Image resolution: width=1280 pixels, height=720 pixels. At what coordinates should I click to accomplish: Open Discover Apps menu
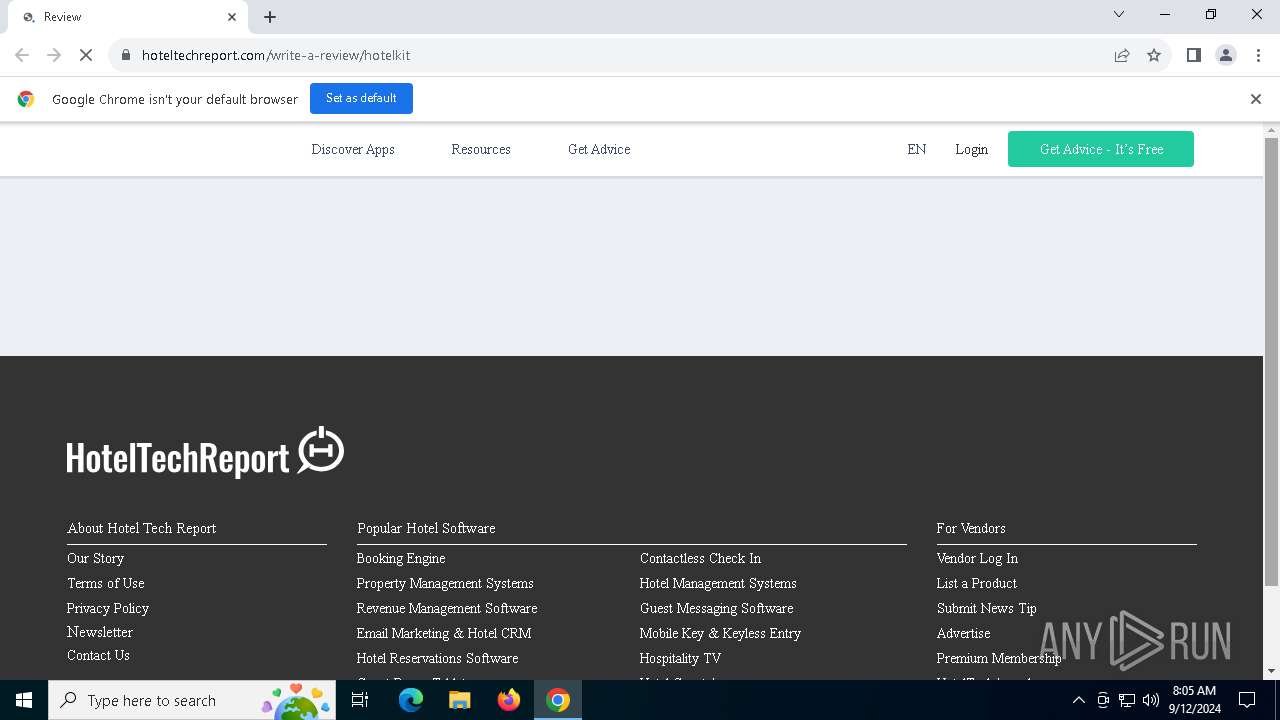[x=353, y=149]
